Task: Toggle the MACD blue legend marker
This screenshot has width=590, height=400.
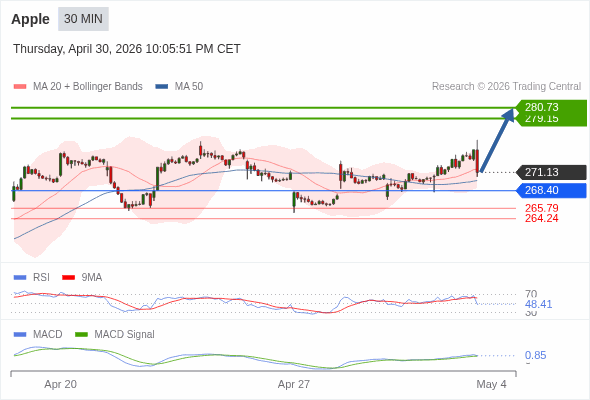Action: click(20, 335)
